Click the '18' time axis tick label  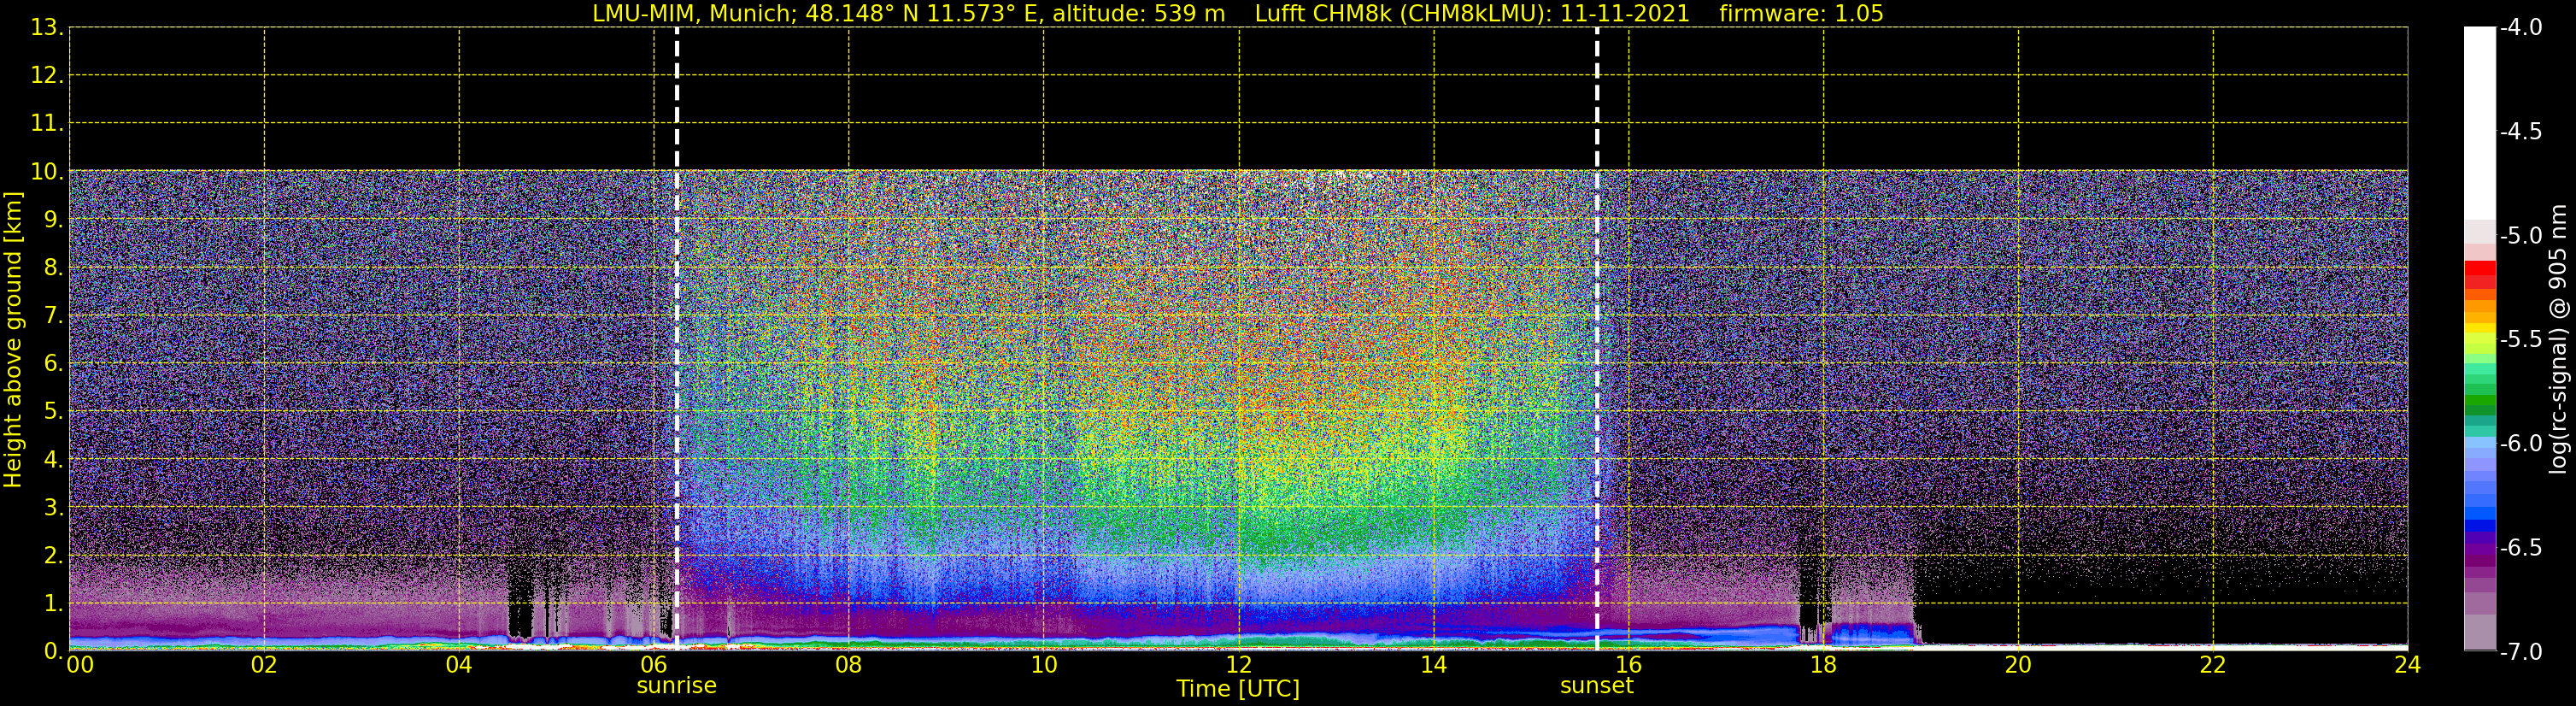coord(1824,665)
